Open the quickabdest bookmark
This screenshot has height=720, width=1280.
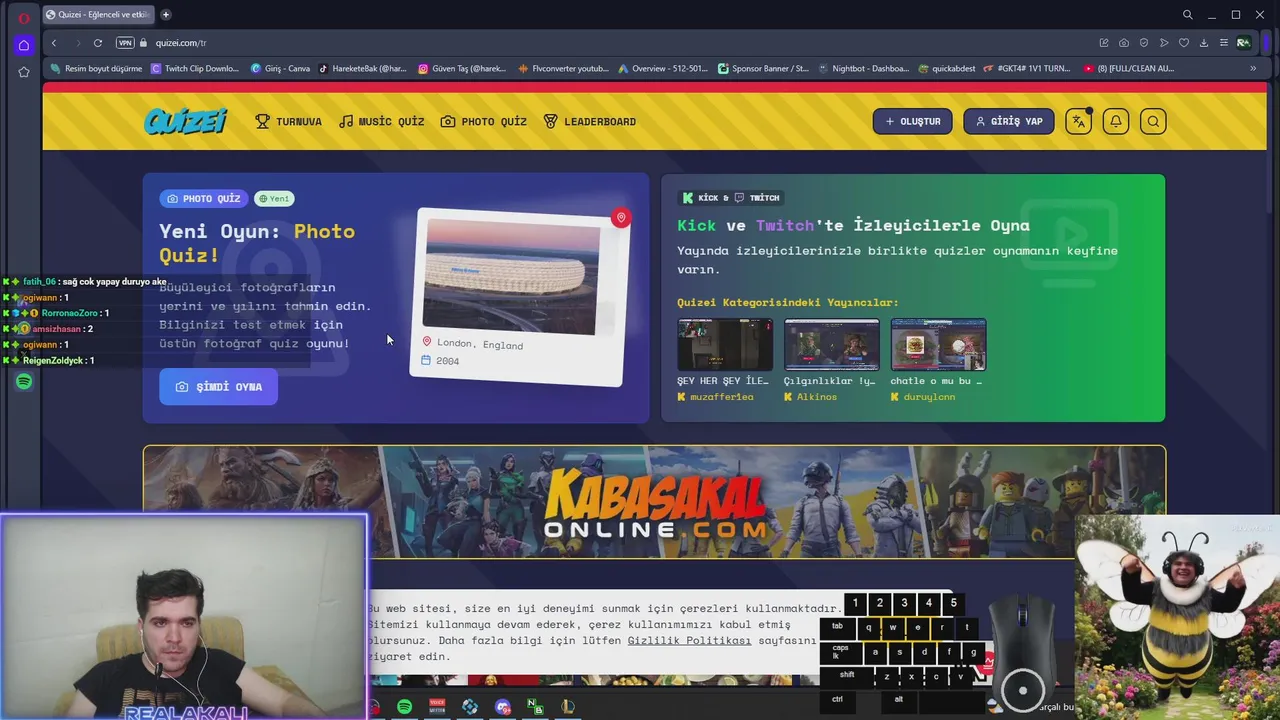pyautogui.click(x=946, y=68)
